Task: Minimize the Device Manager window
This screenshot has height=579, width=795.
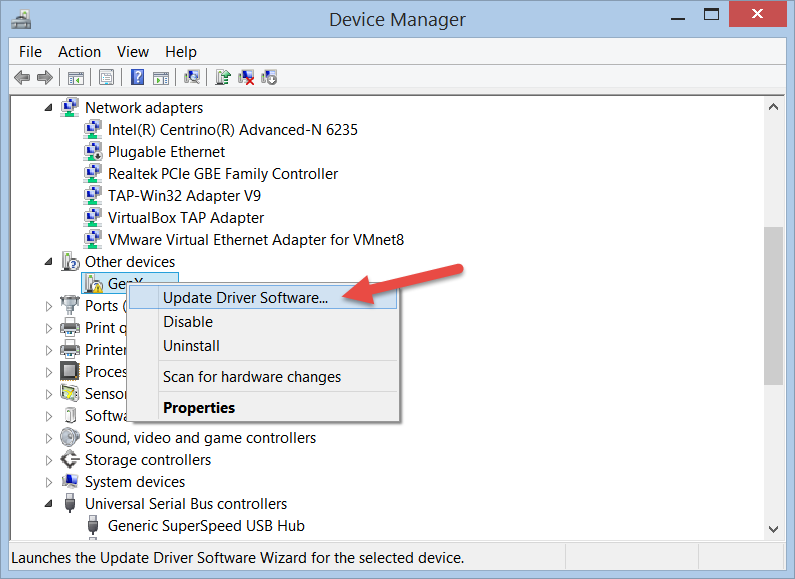Action: [x=678, y=18]
